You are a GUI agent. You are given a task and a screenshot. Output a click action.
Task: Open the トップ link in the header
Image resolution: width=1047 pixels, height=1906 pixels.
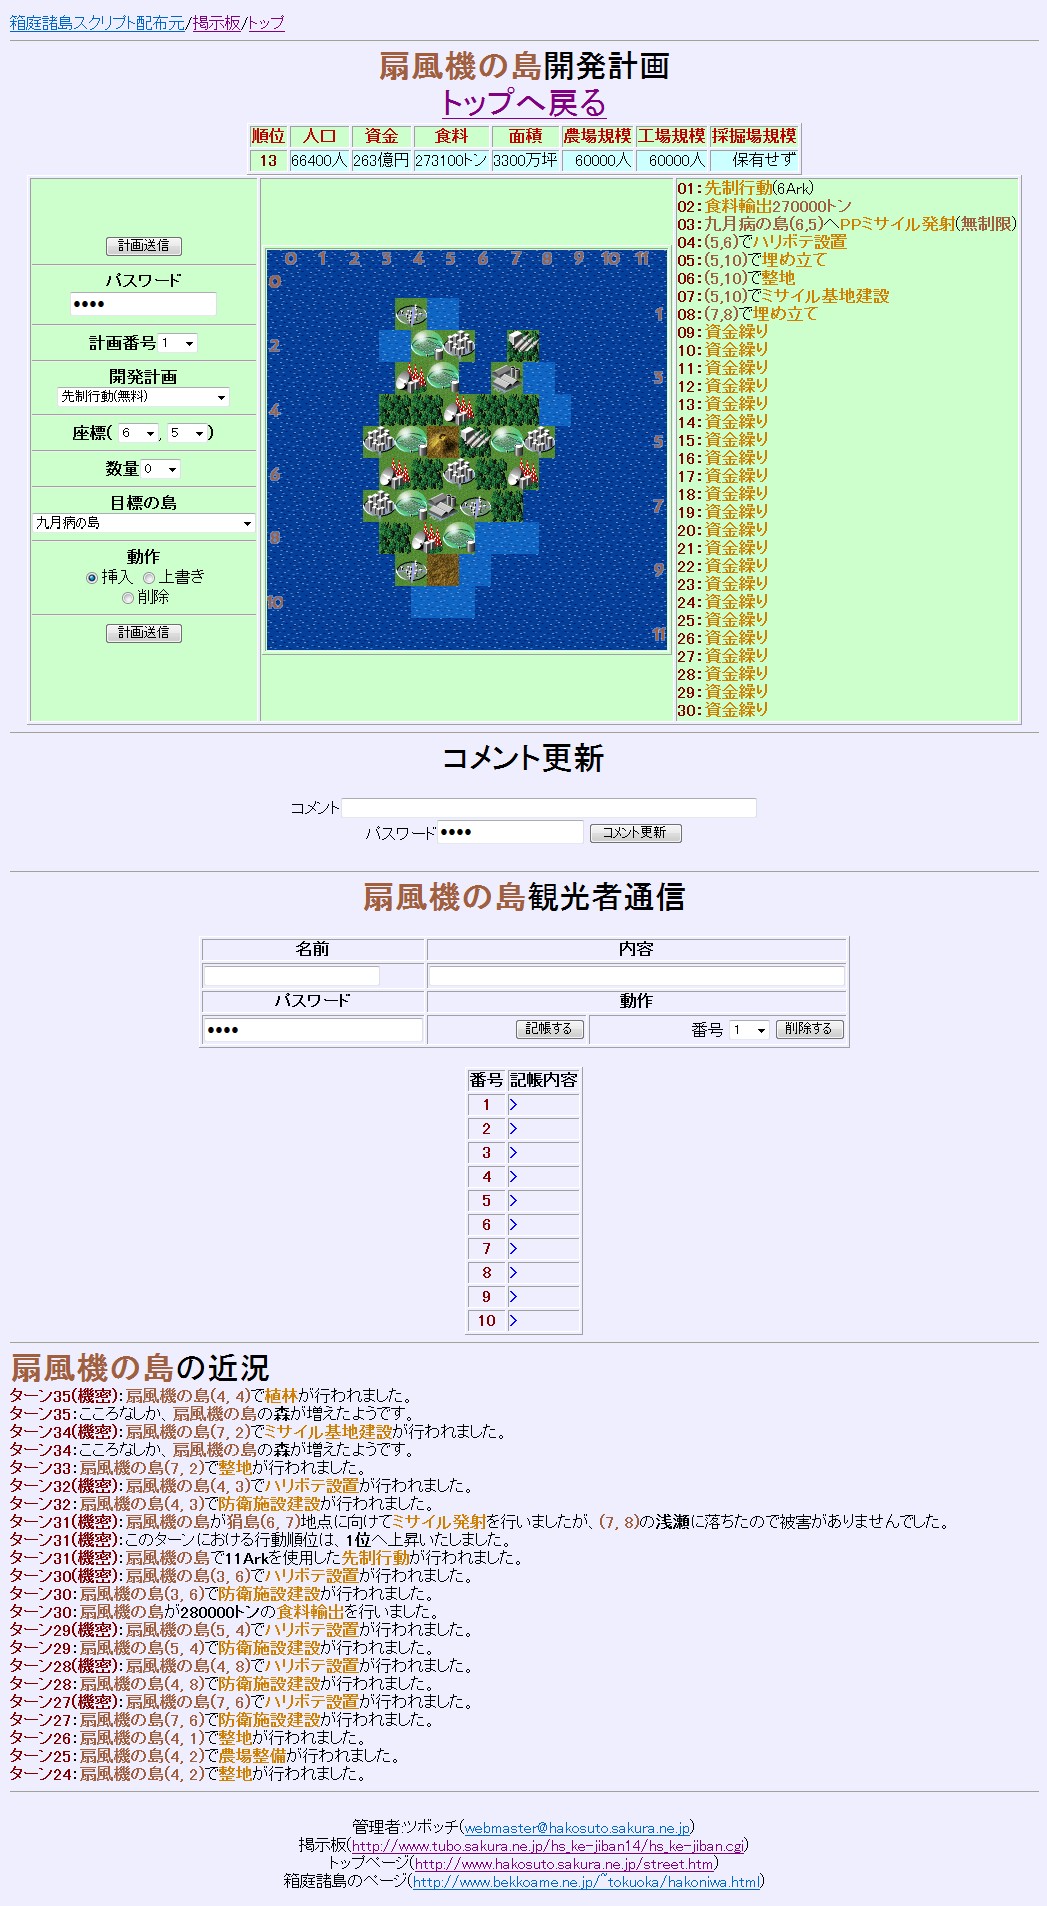266,23
